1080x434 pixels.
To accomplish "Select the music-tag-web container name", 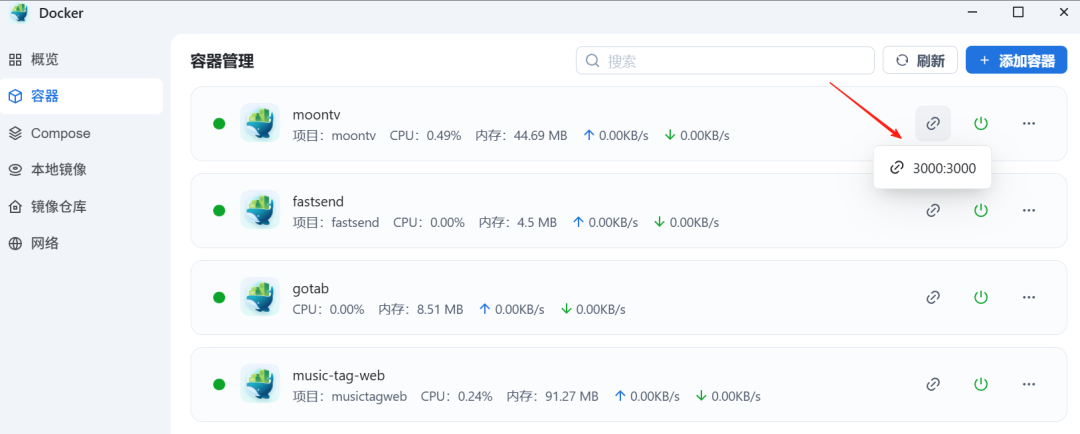I will click(339, 375).
